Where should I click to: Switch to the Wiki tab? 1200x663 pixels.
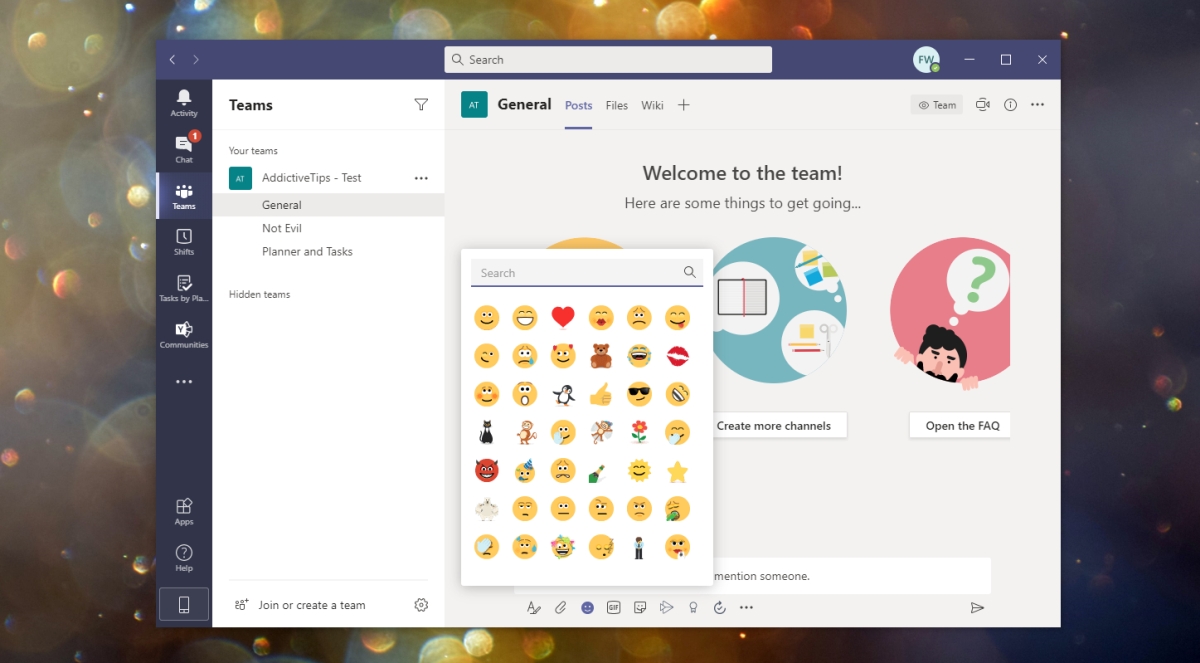[652, 105]
